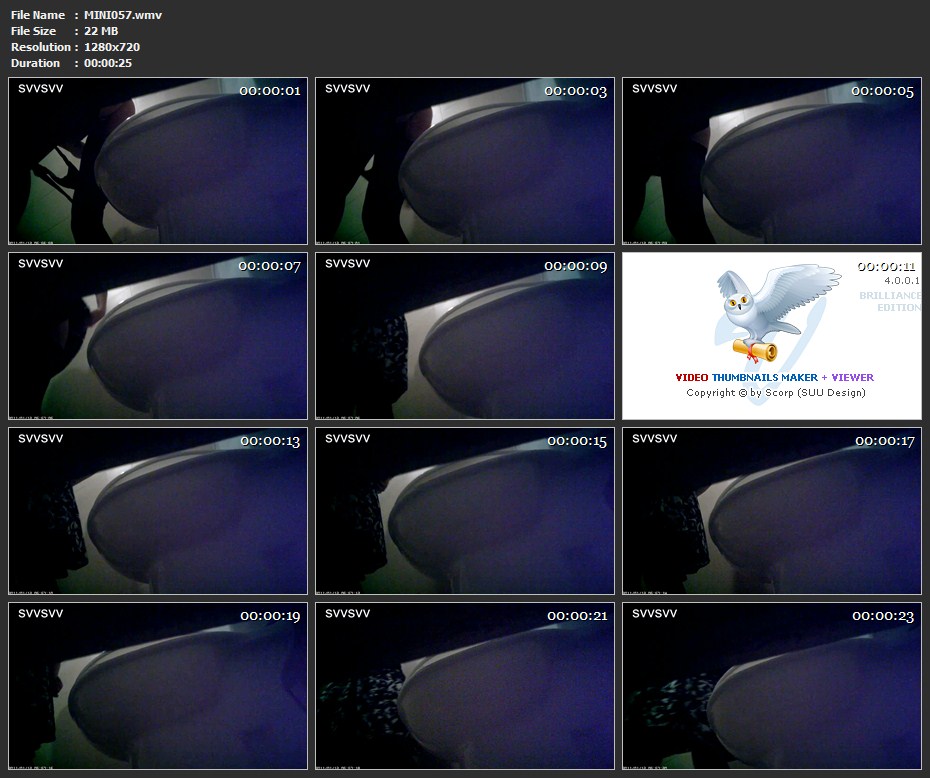Select the frame stamped 00:00:07

(x=158, y=336)
